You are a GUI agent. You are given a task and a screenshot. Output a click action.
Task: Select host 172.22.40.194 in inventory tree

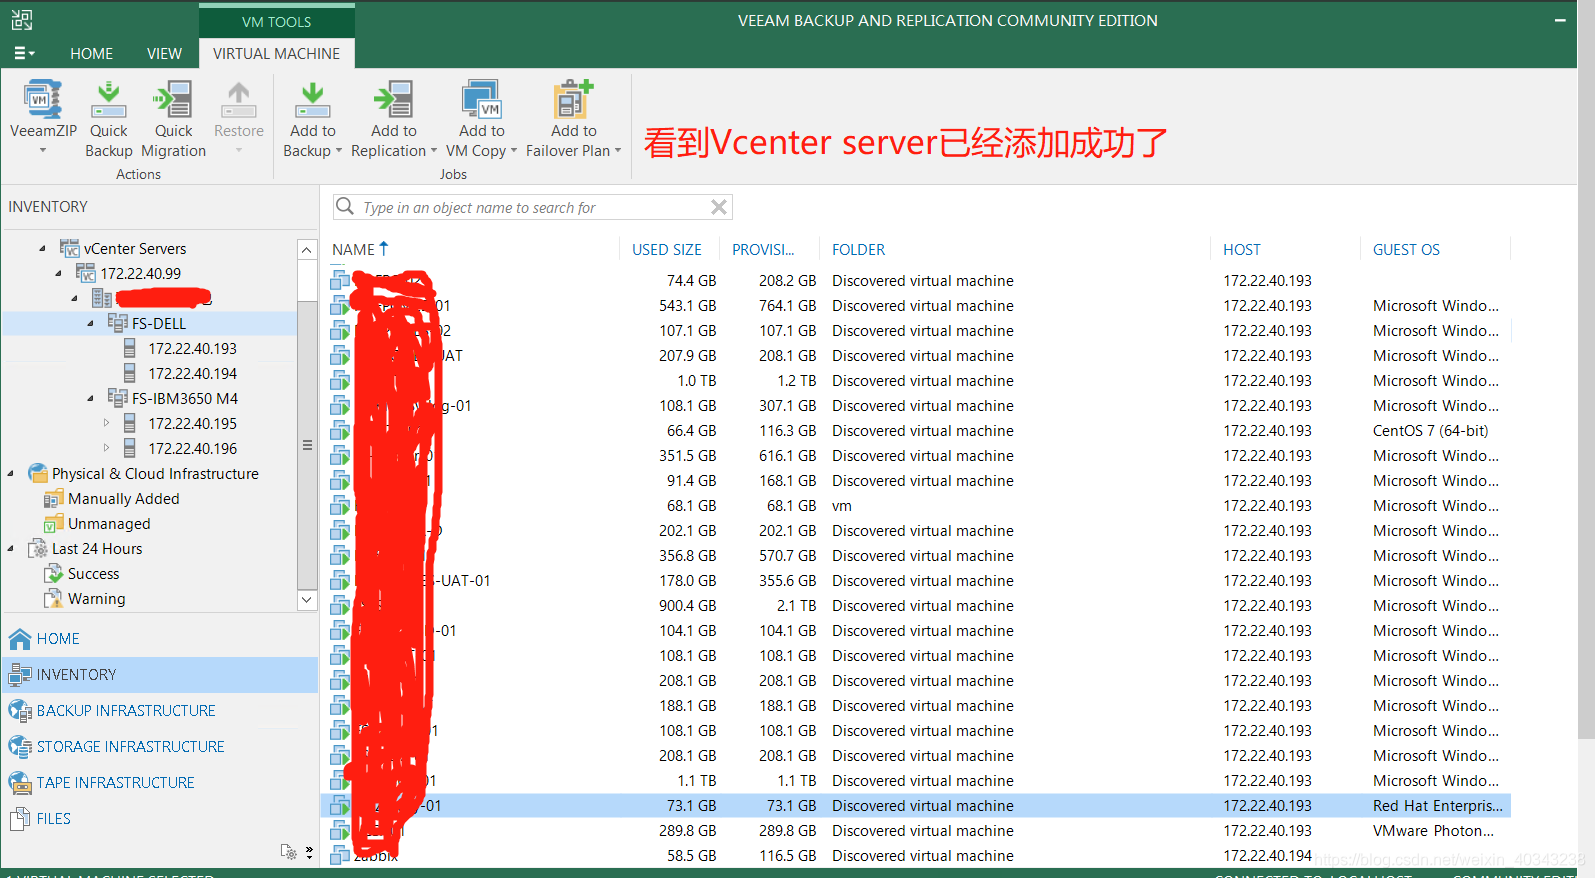tap(192, 373)
